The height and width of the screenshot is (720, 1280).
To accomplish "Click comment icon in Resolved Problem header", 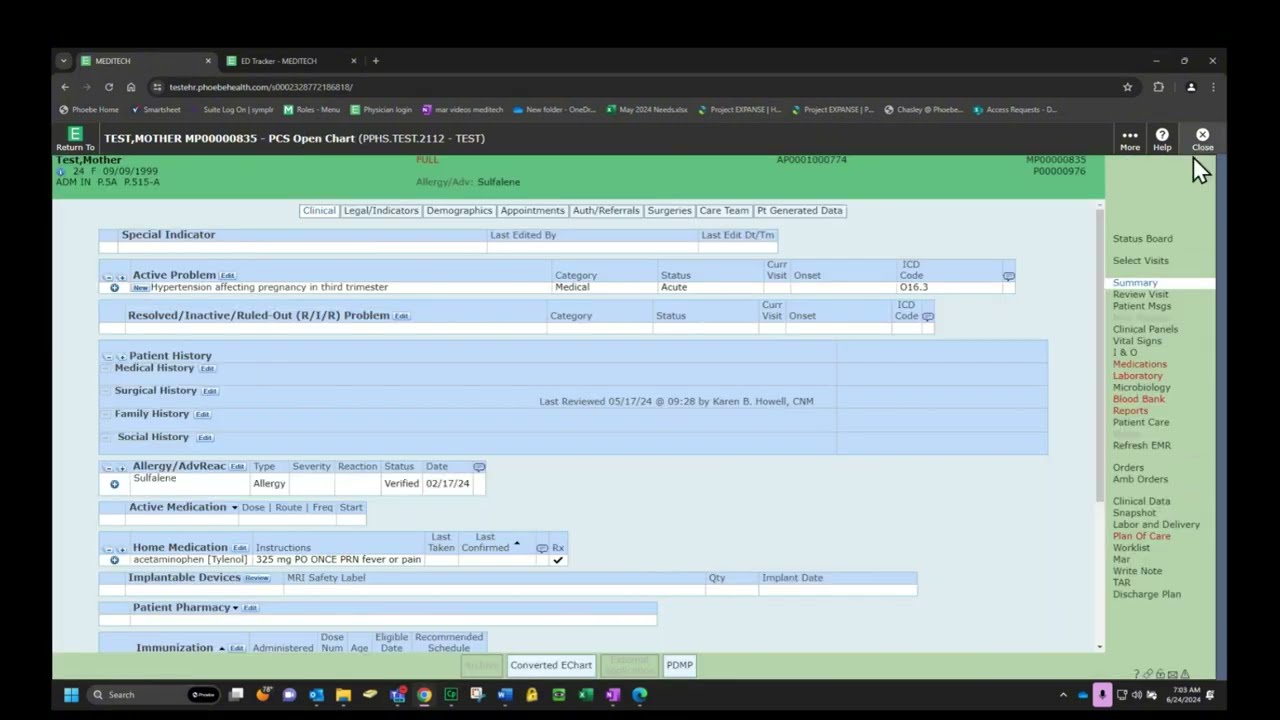I will pyautogui.click(x=928, y=317).
